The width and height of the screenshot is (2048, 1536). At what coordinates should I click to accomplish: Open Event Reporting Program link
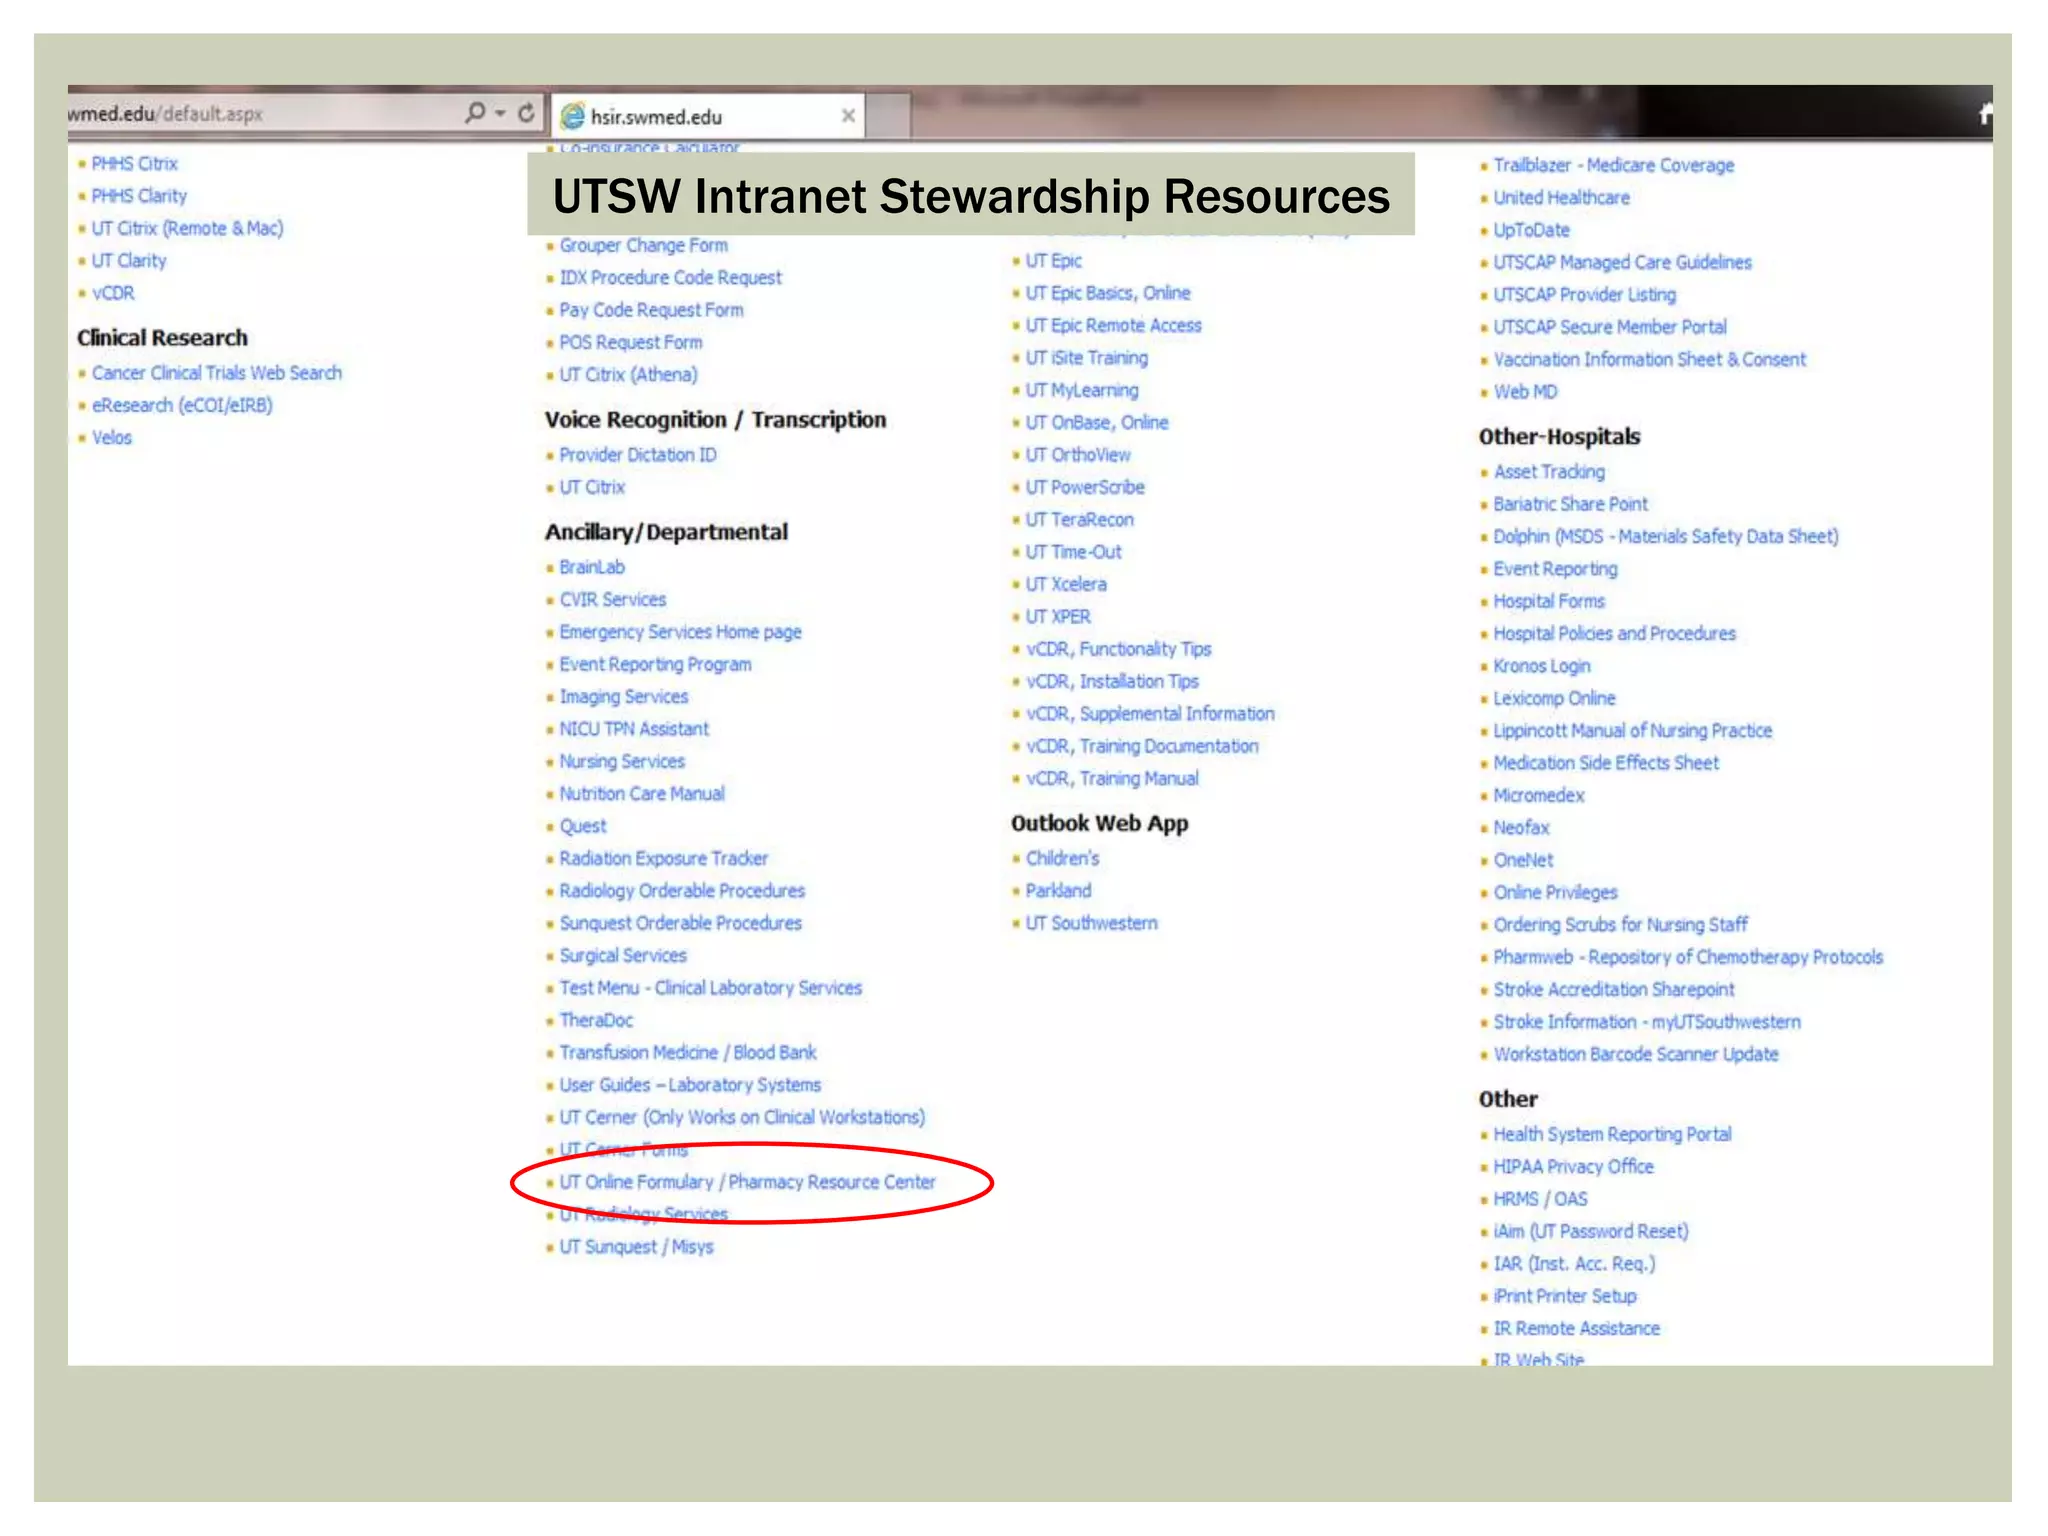tap(655, 664)
